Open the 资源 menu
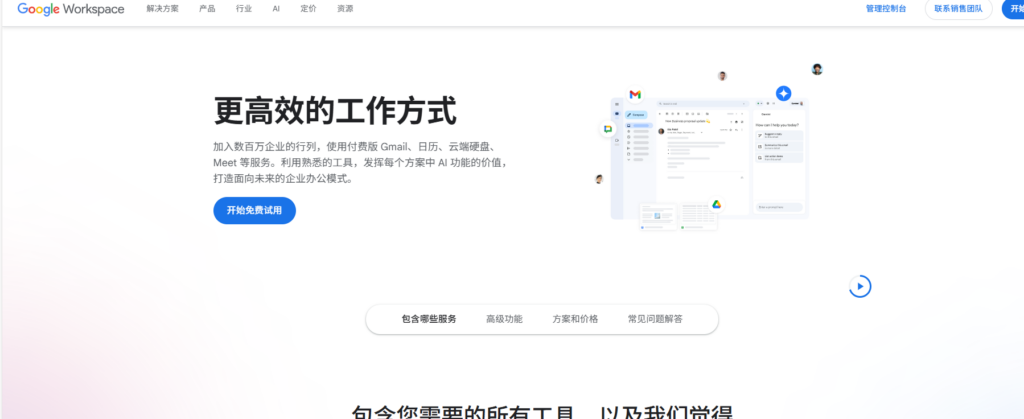 tap(345, 9)
